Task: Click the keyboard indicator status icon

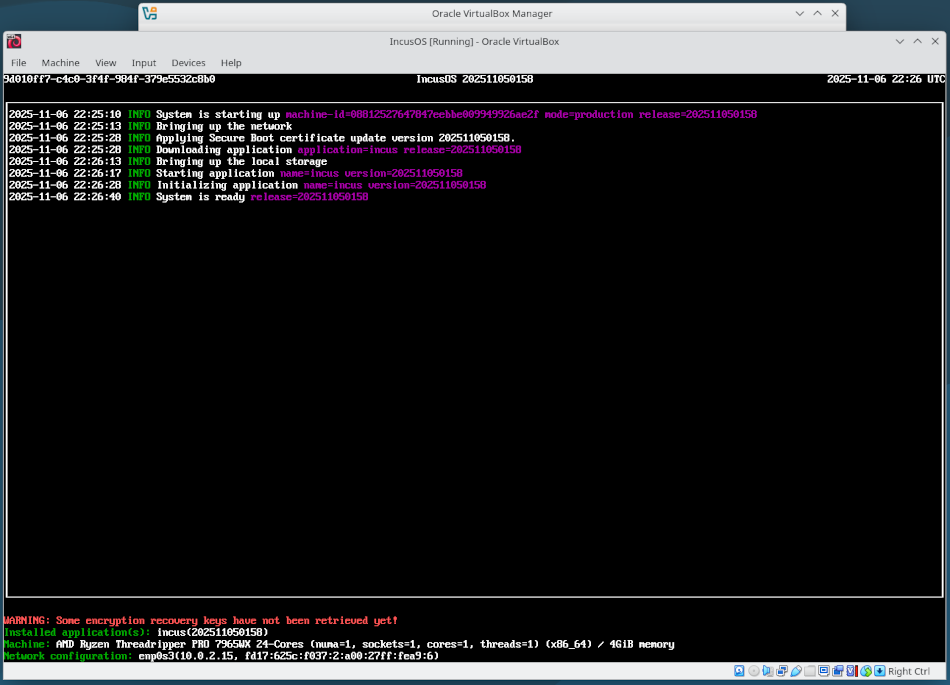Action: pos(878,670)
